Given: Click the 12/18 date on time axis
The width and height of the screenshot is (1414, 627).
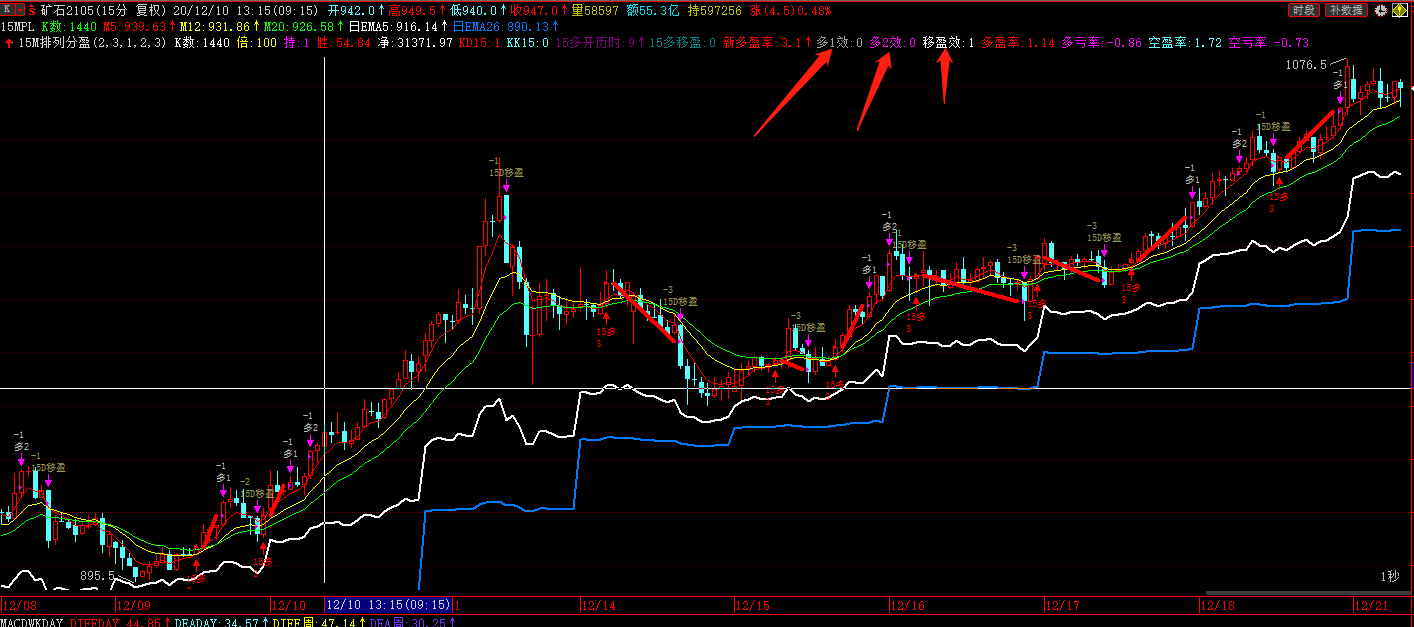Looking at the screenshot, I should [x=1217, y=605].
